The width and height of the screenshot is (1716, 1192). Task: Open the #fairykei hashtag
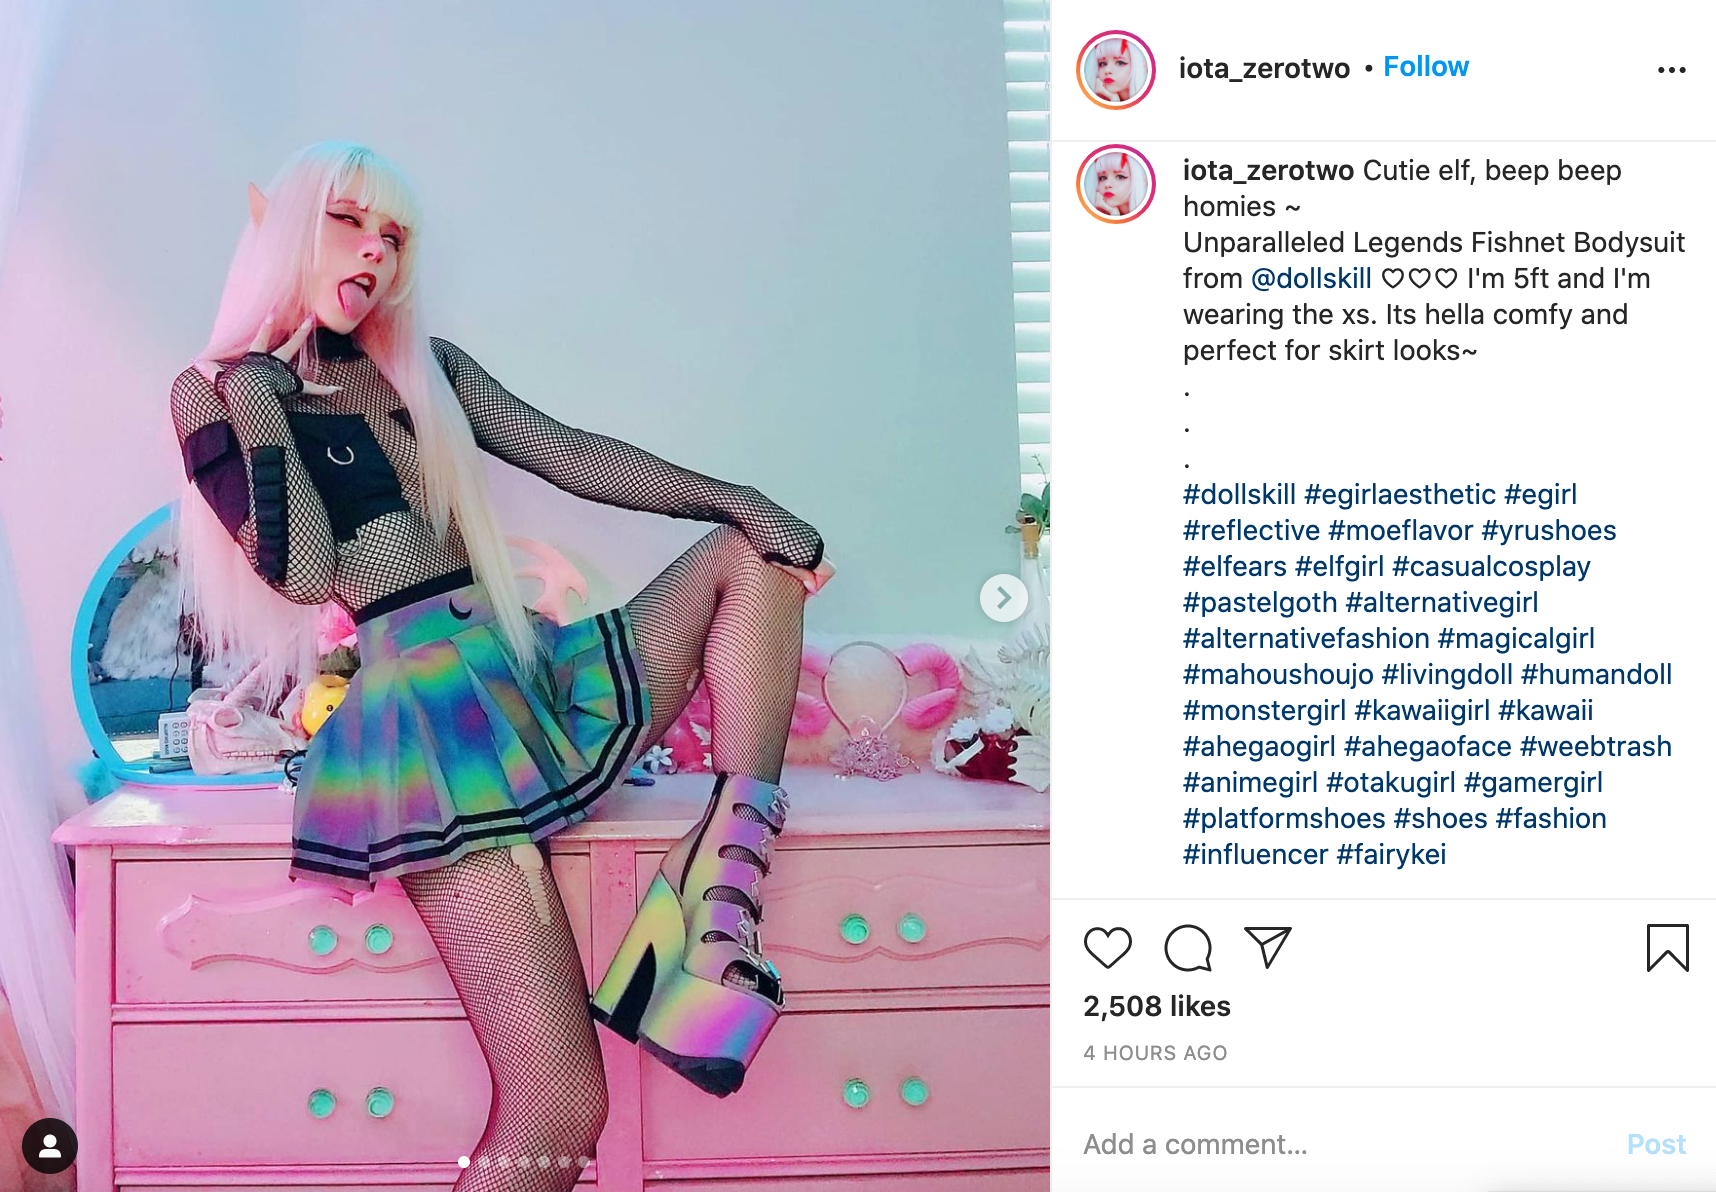1391,854
